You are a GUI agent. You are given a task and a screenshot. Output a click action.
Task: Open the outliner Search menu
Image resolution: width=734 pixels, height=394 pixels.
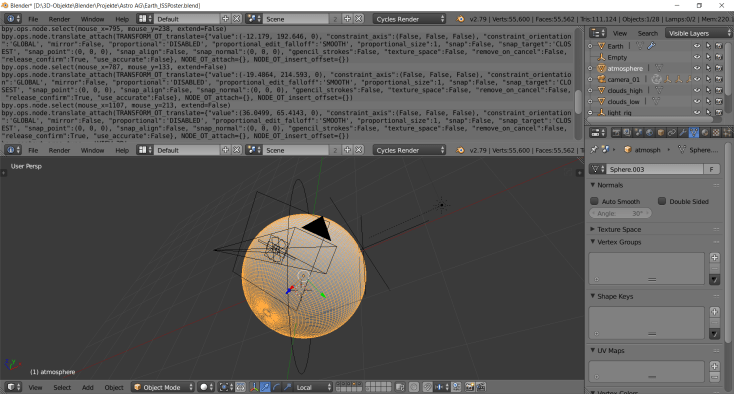coord(648,33)
